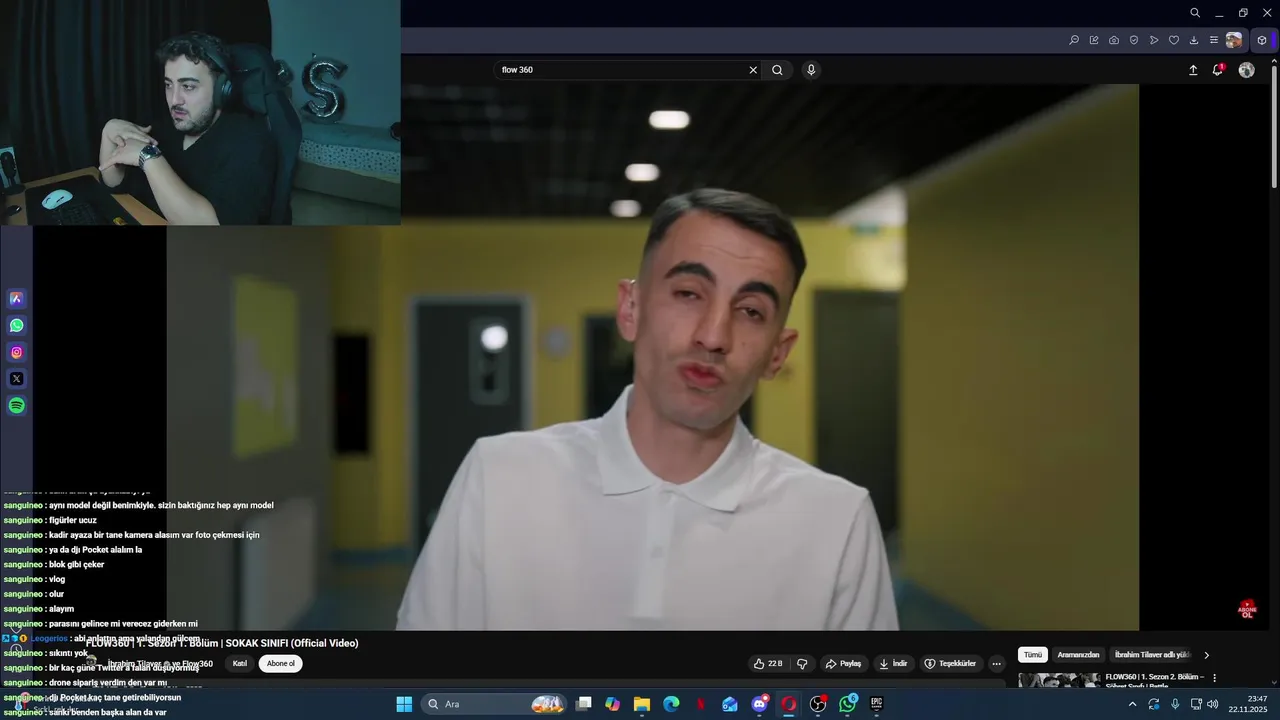Viewport: 1280px width, 720px height.
Task: Click the İndir download button
Action: tap(893, 664)
